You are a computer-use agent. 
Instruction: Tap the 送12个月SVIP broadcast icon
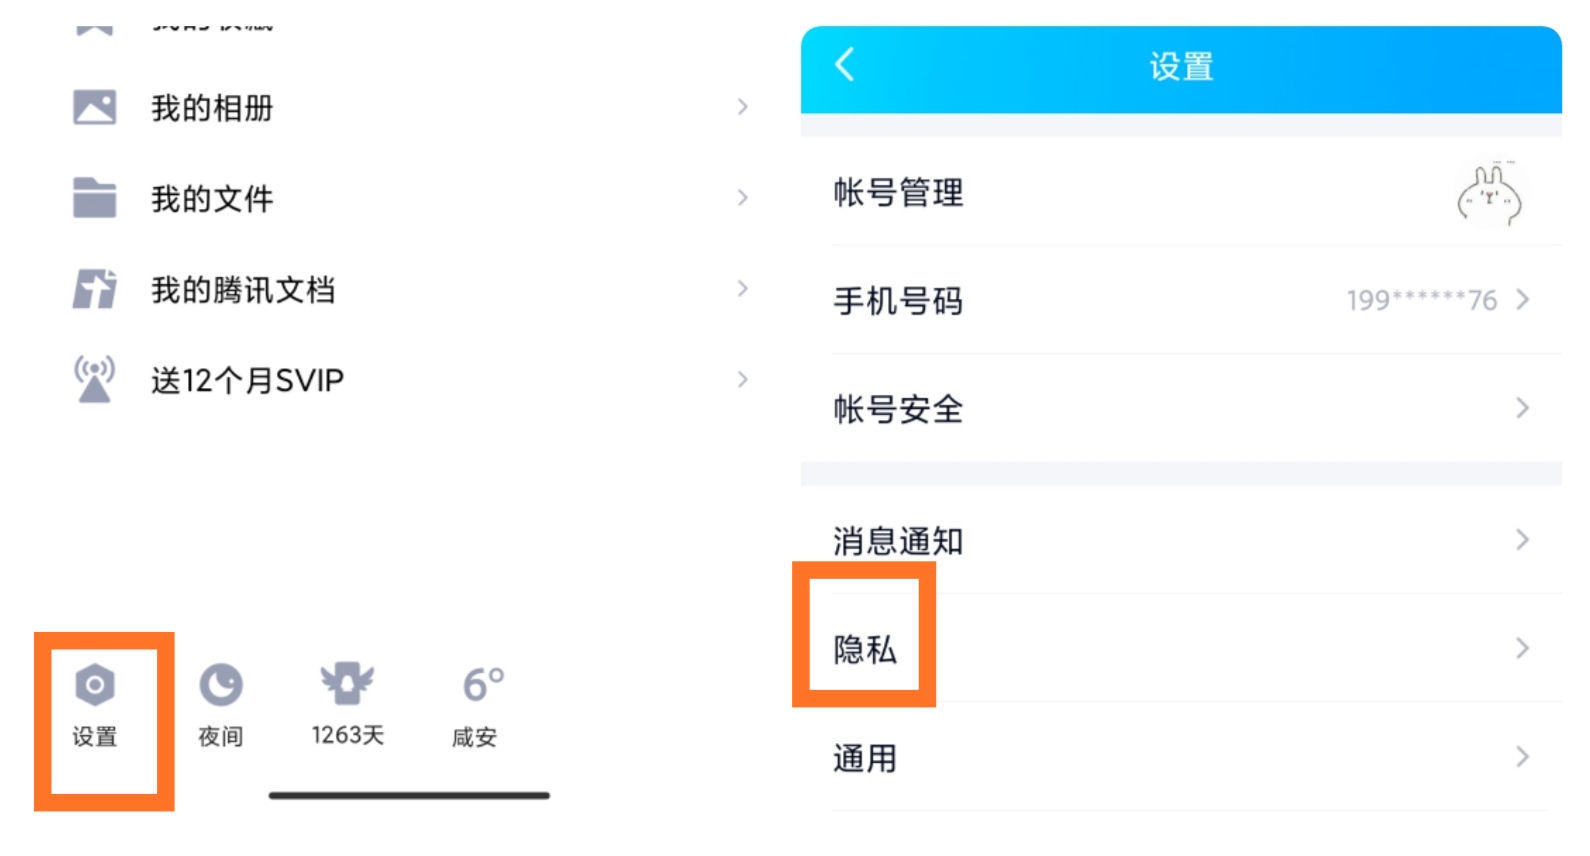95,380
